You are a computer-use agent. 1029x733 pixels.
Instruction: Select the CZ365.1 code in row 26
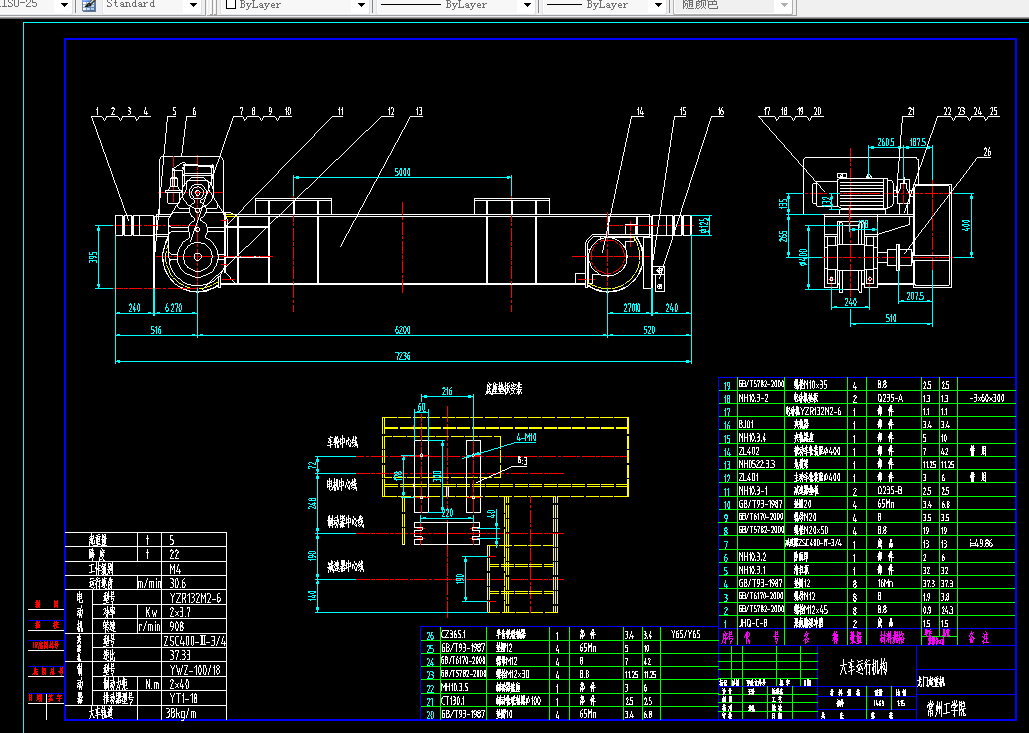click(453, 634)
